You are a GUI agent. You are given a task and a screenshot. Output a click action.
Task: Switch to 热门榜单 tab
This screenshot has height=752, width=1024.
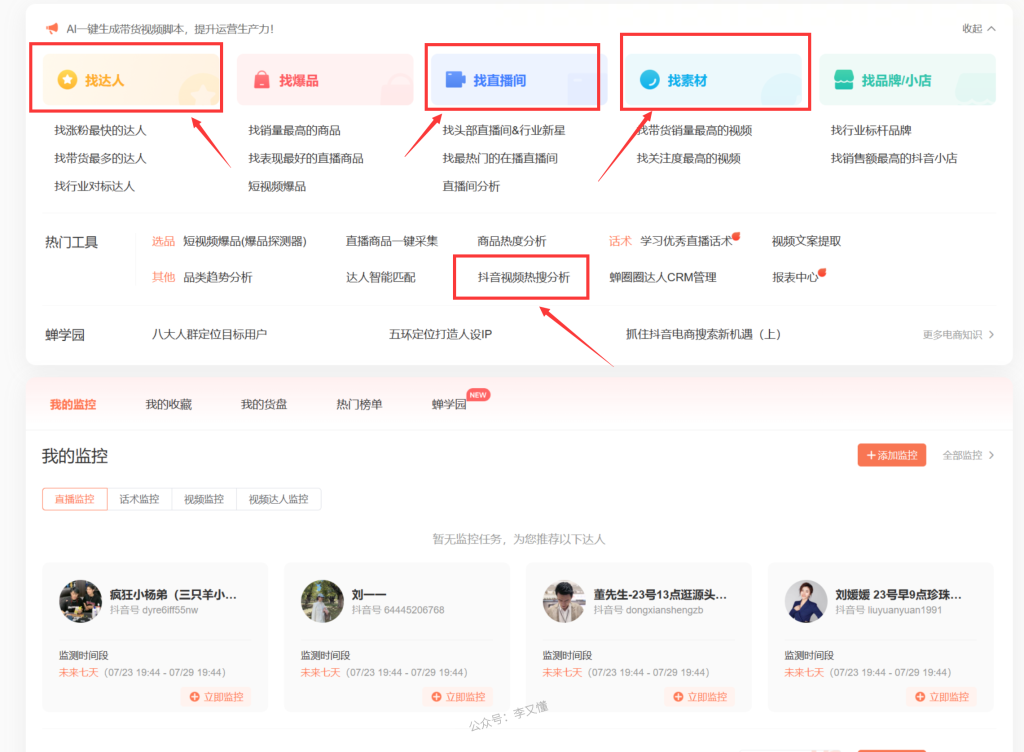[x=359, y=404]
